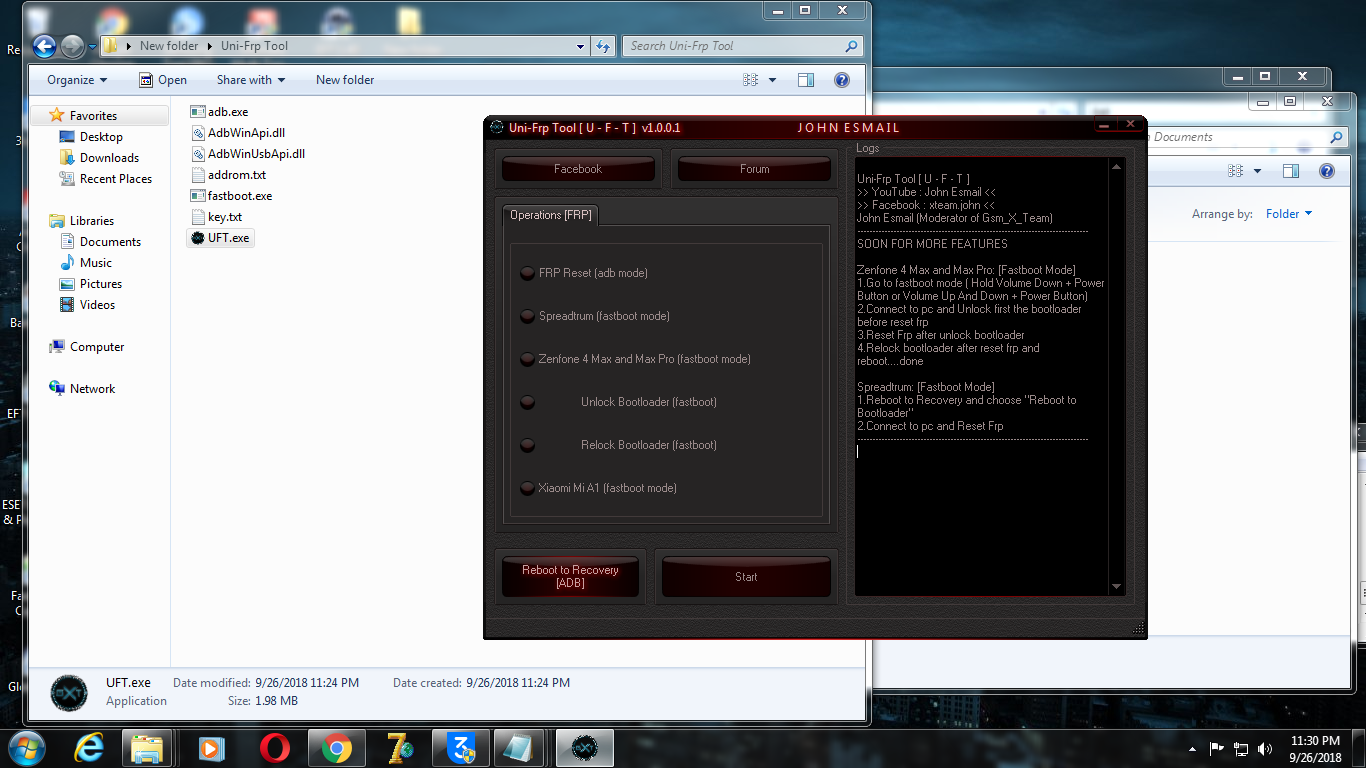Viewport: 1366px width, 768px height.
Task: Open Pictures library
Action: 101,284
